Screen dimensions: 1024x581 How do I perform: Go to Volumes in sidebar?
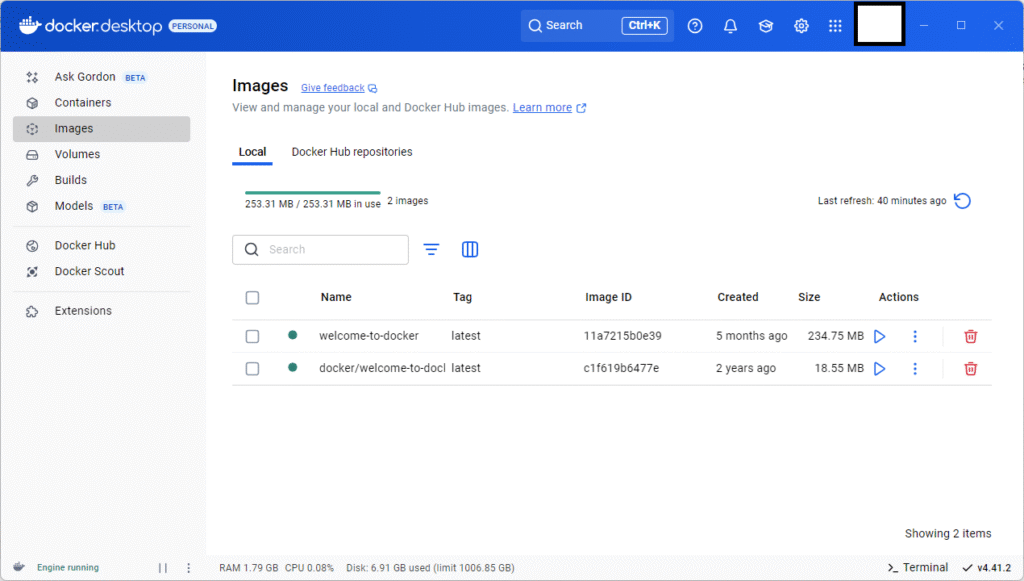click(x=102, y=155)
